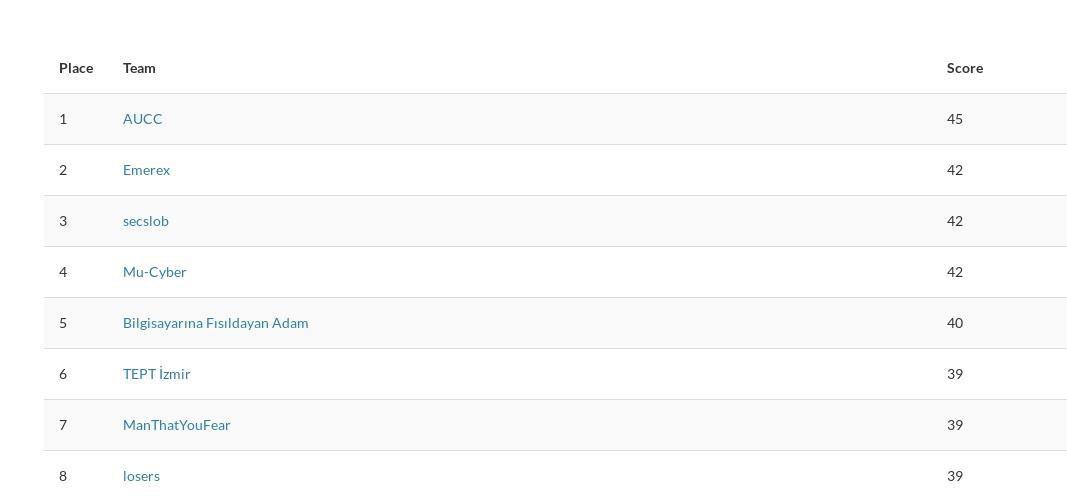Click the score 42 in Emerex row
The image size is (1067, 501).
[955, 170]
